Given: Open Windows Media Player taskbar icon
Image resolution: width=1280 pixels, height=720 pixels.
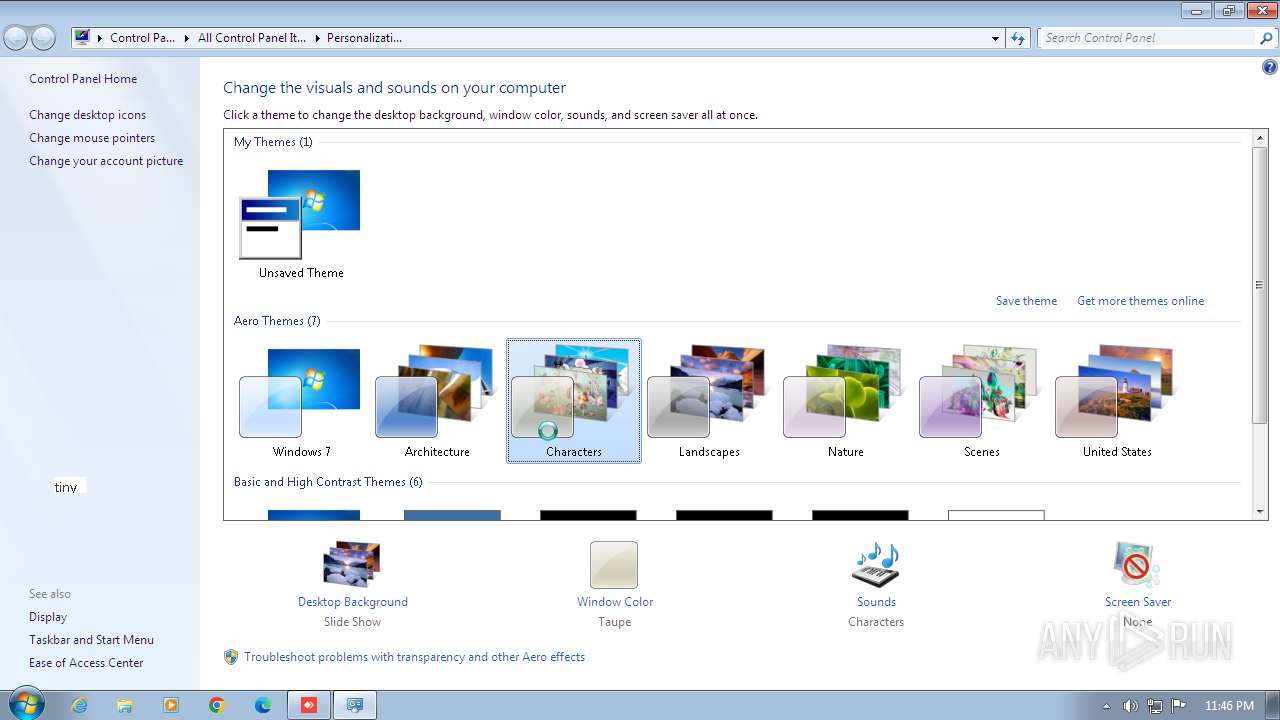Looking at the screenshot, I should (171, 705).
